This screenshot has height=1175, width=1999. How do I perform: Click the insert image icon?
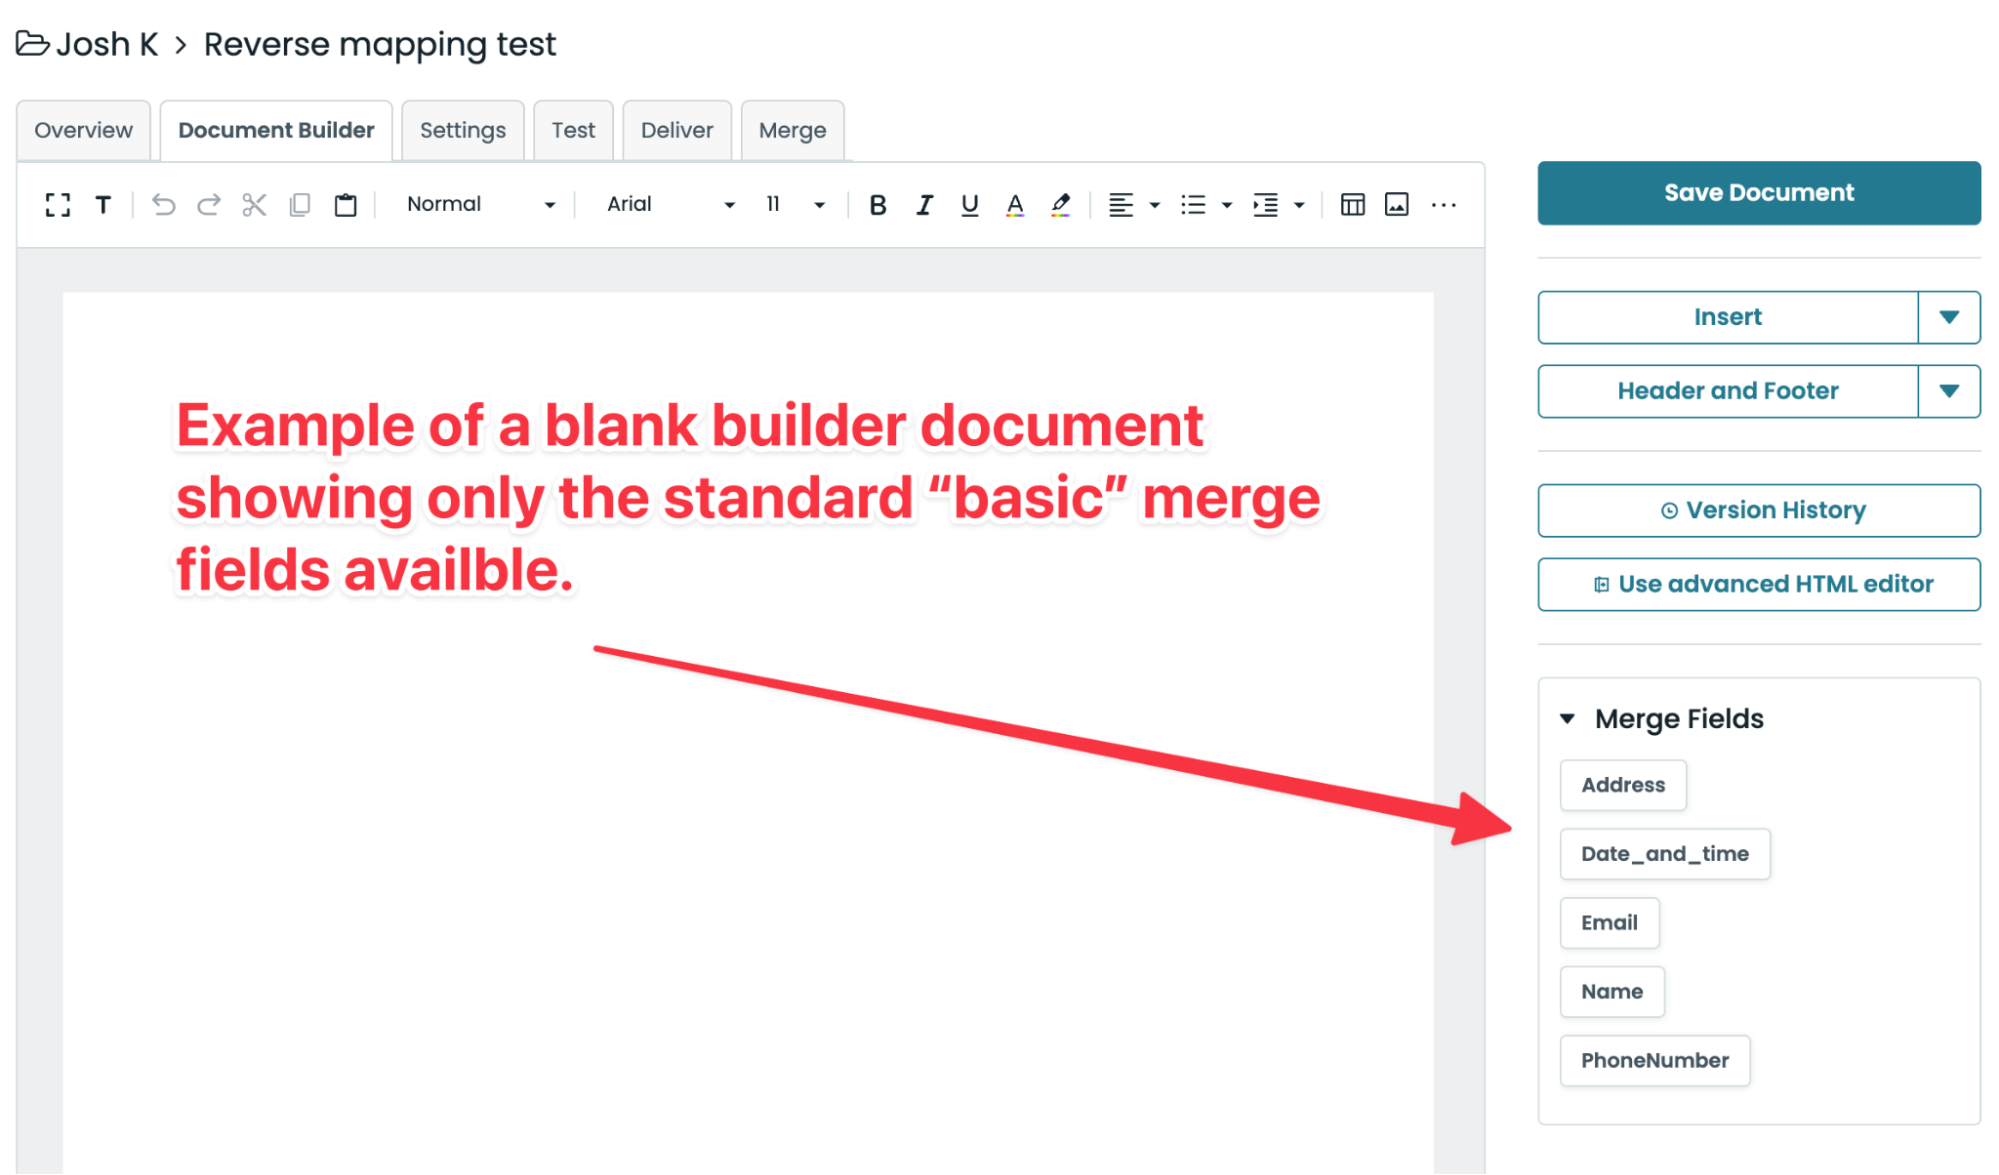coord(1396,205)
